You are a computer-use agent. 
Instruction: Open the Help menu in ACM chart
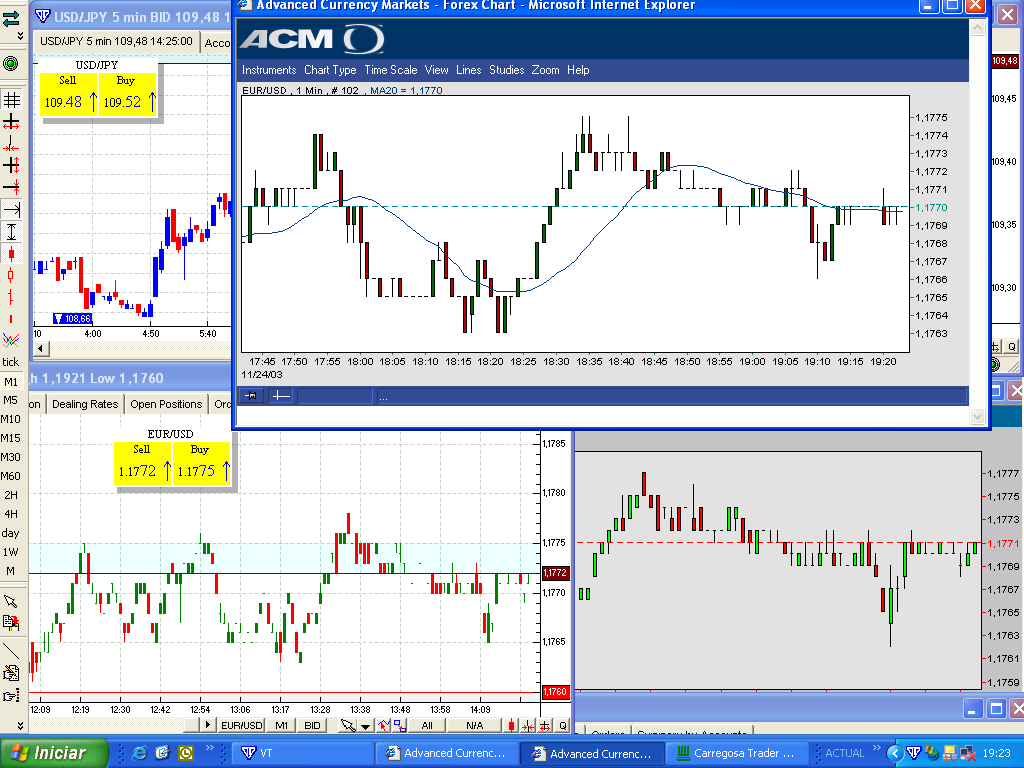pos(578,70)
